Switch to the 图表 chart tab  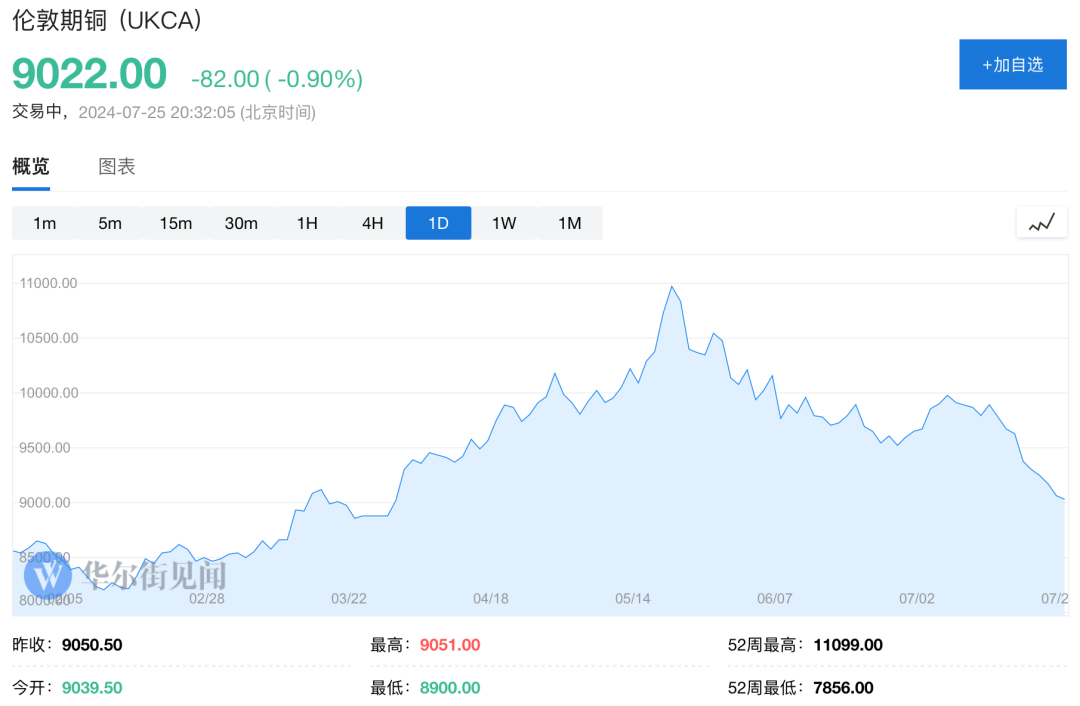pos(117,167)
